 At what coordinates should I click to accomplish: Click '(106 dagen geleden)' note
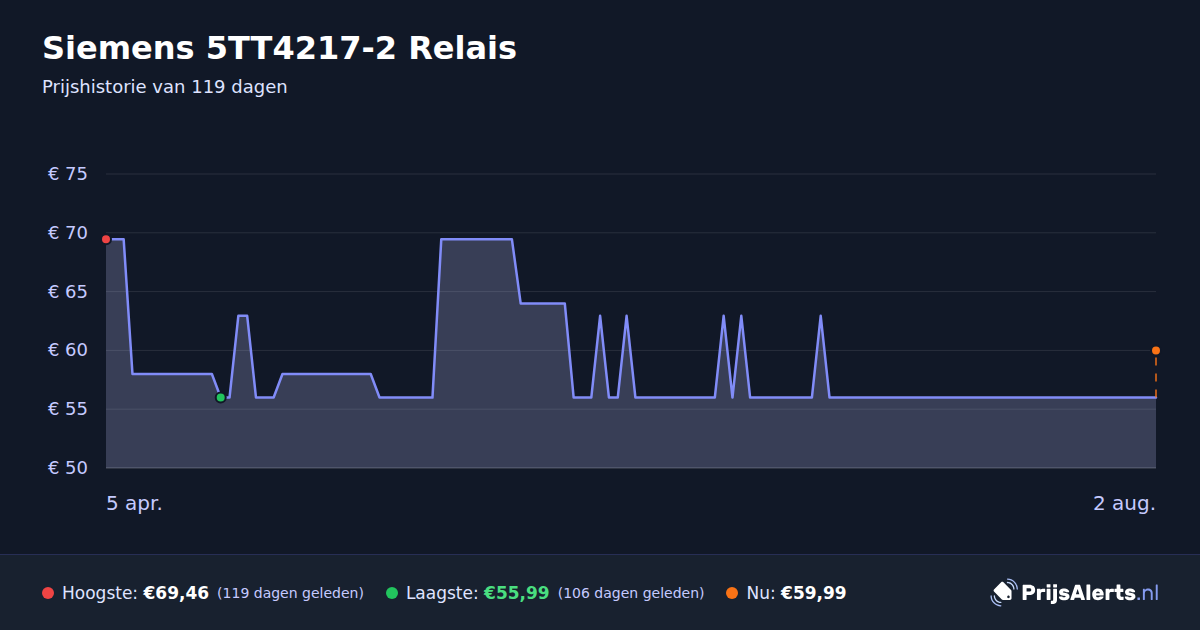point(631,594)
